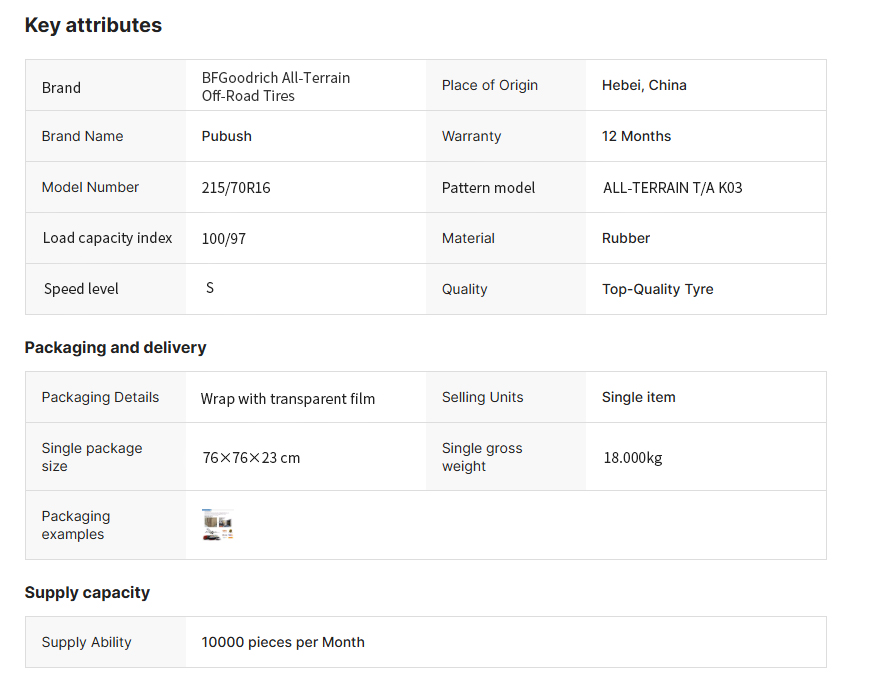The image size is (869, 683).
Task: Select the 76×76×23 cm package size
Action: (251, 458)
